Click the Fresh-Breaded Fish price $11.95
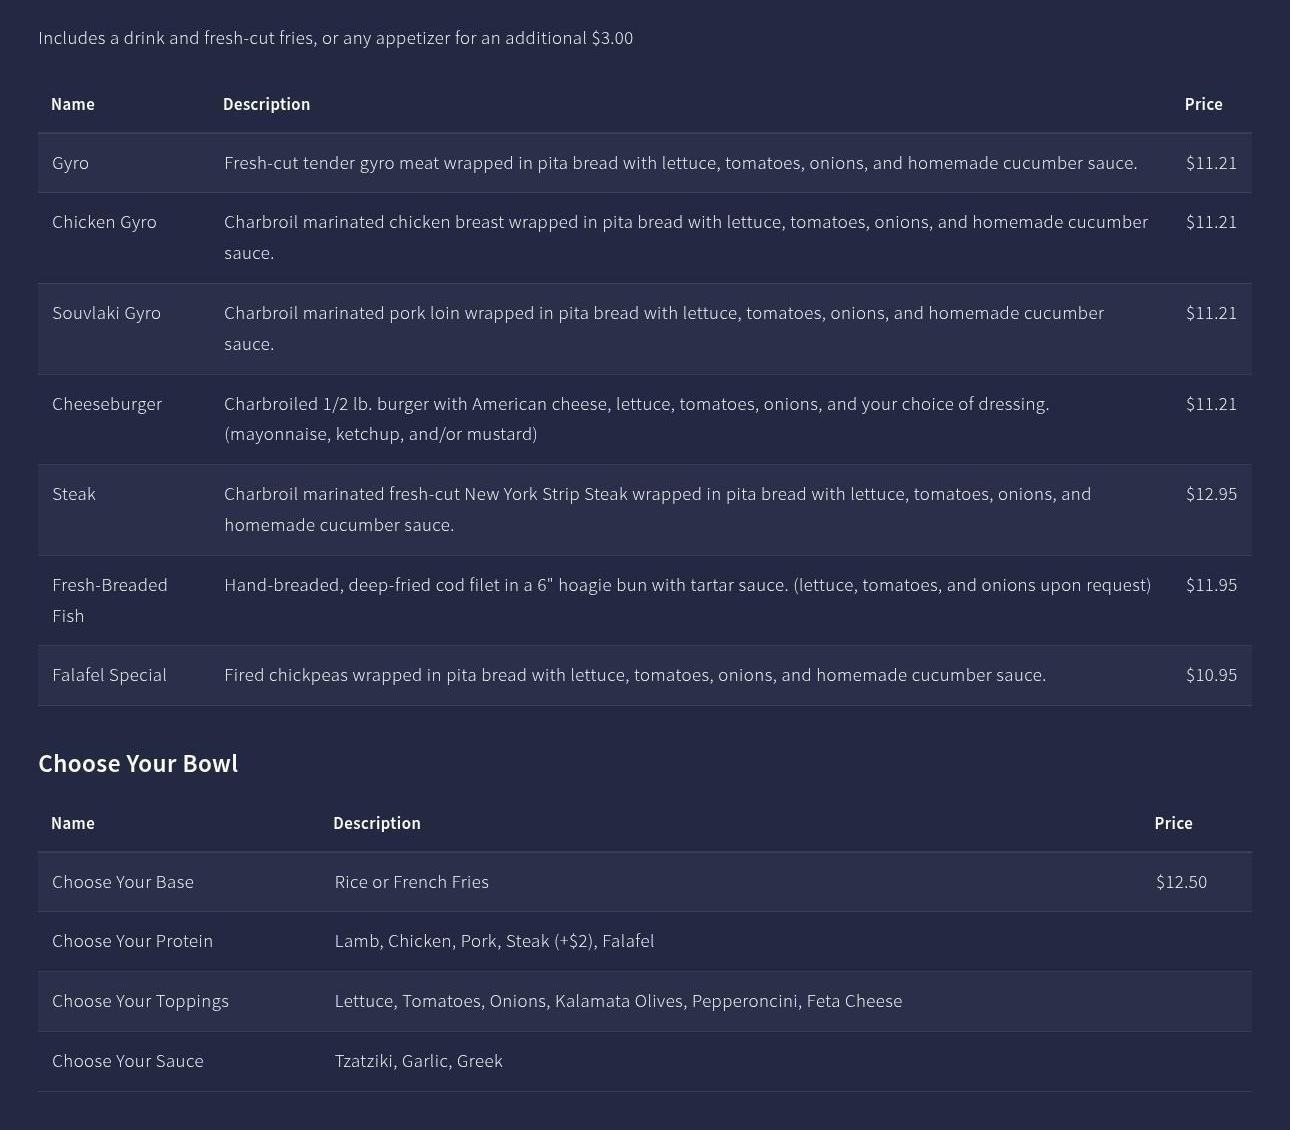 (x=1211, y=585)
